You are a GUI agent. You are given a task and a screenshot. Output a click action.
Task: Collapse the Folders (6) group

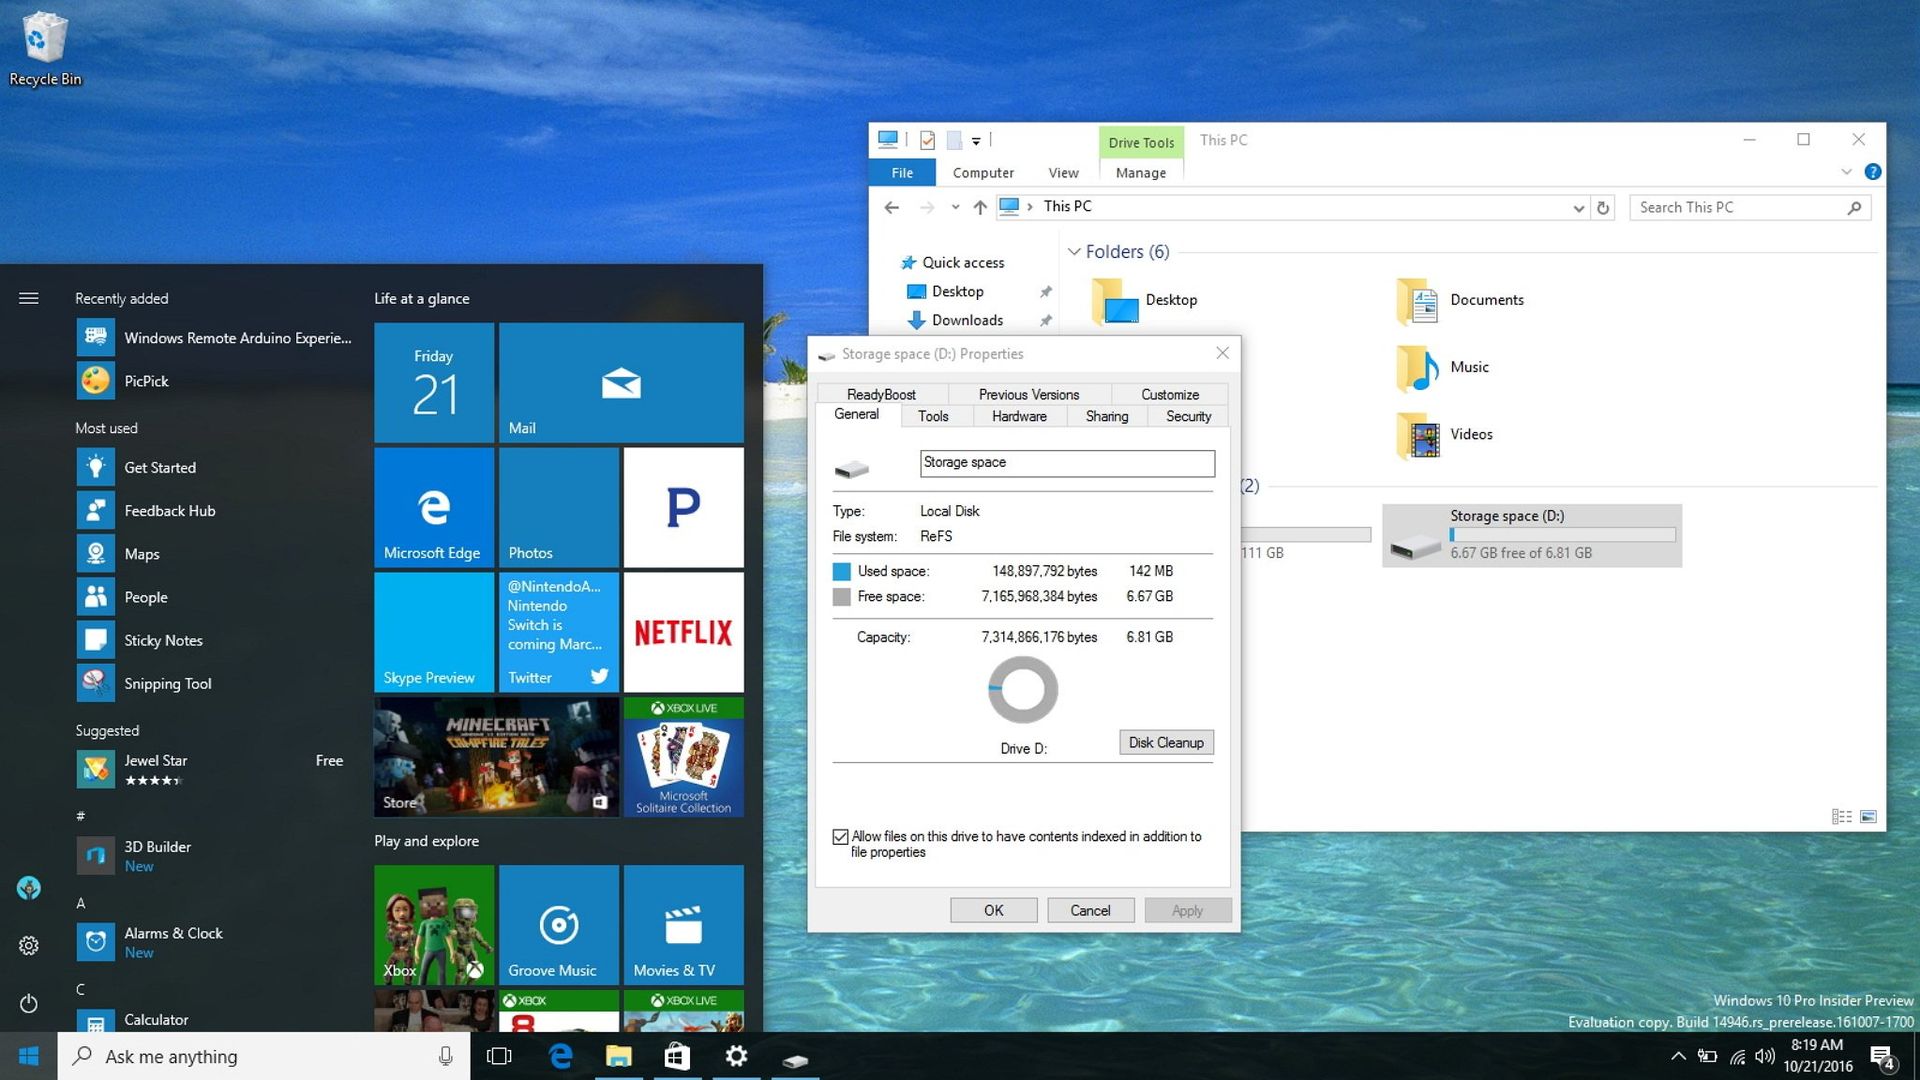click(x=1074, y=252)
